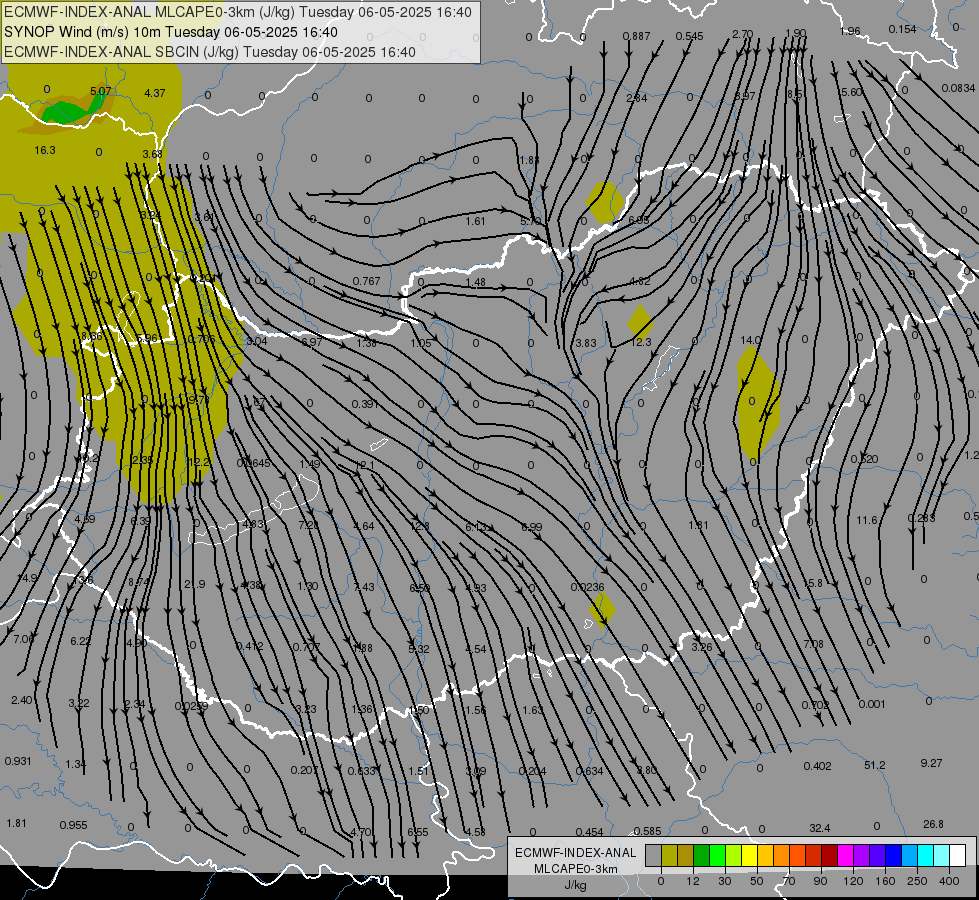This screenshot has width=979, height=900.
Task: Click the map value 0.545
Action: pyautogui.click(x=690, y=36)
